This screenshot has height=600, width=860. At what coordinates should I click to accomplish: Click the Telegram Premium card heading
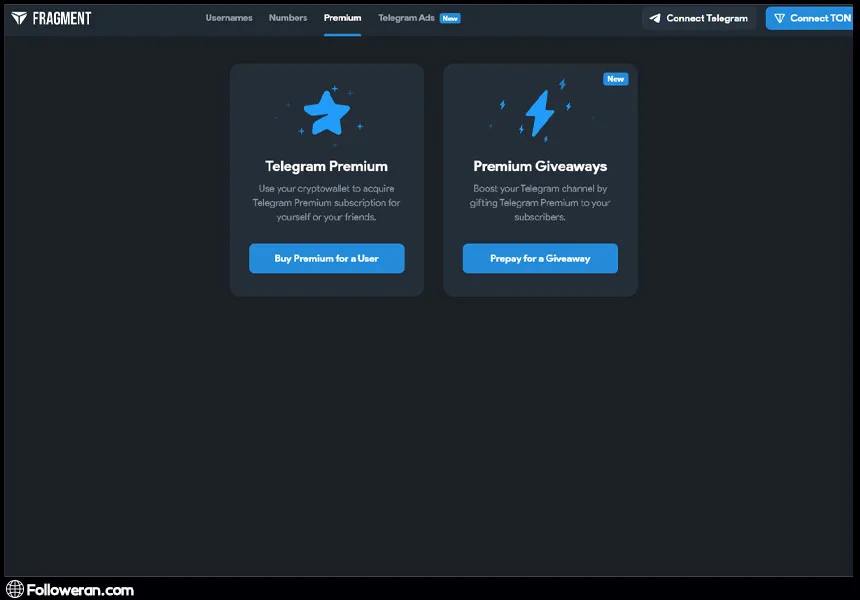(326, 166)
